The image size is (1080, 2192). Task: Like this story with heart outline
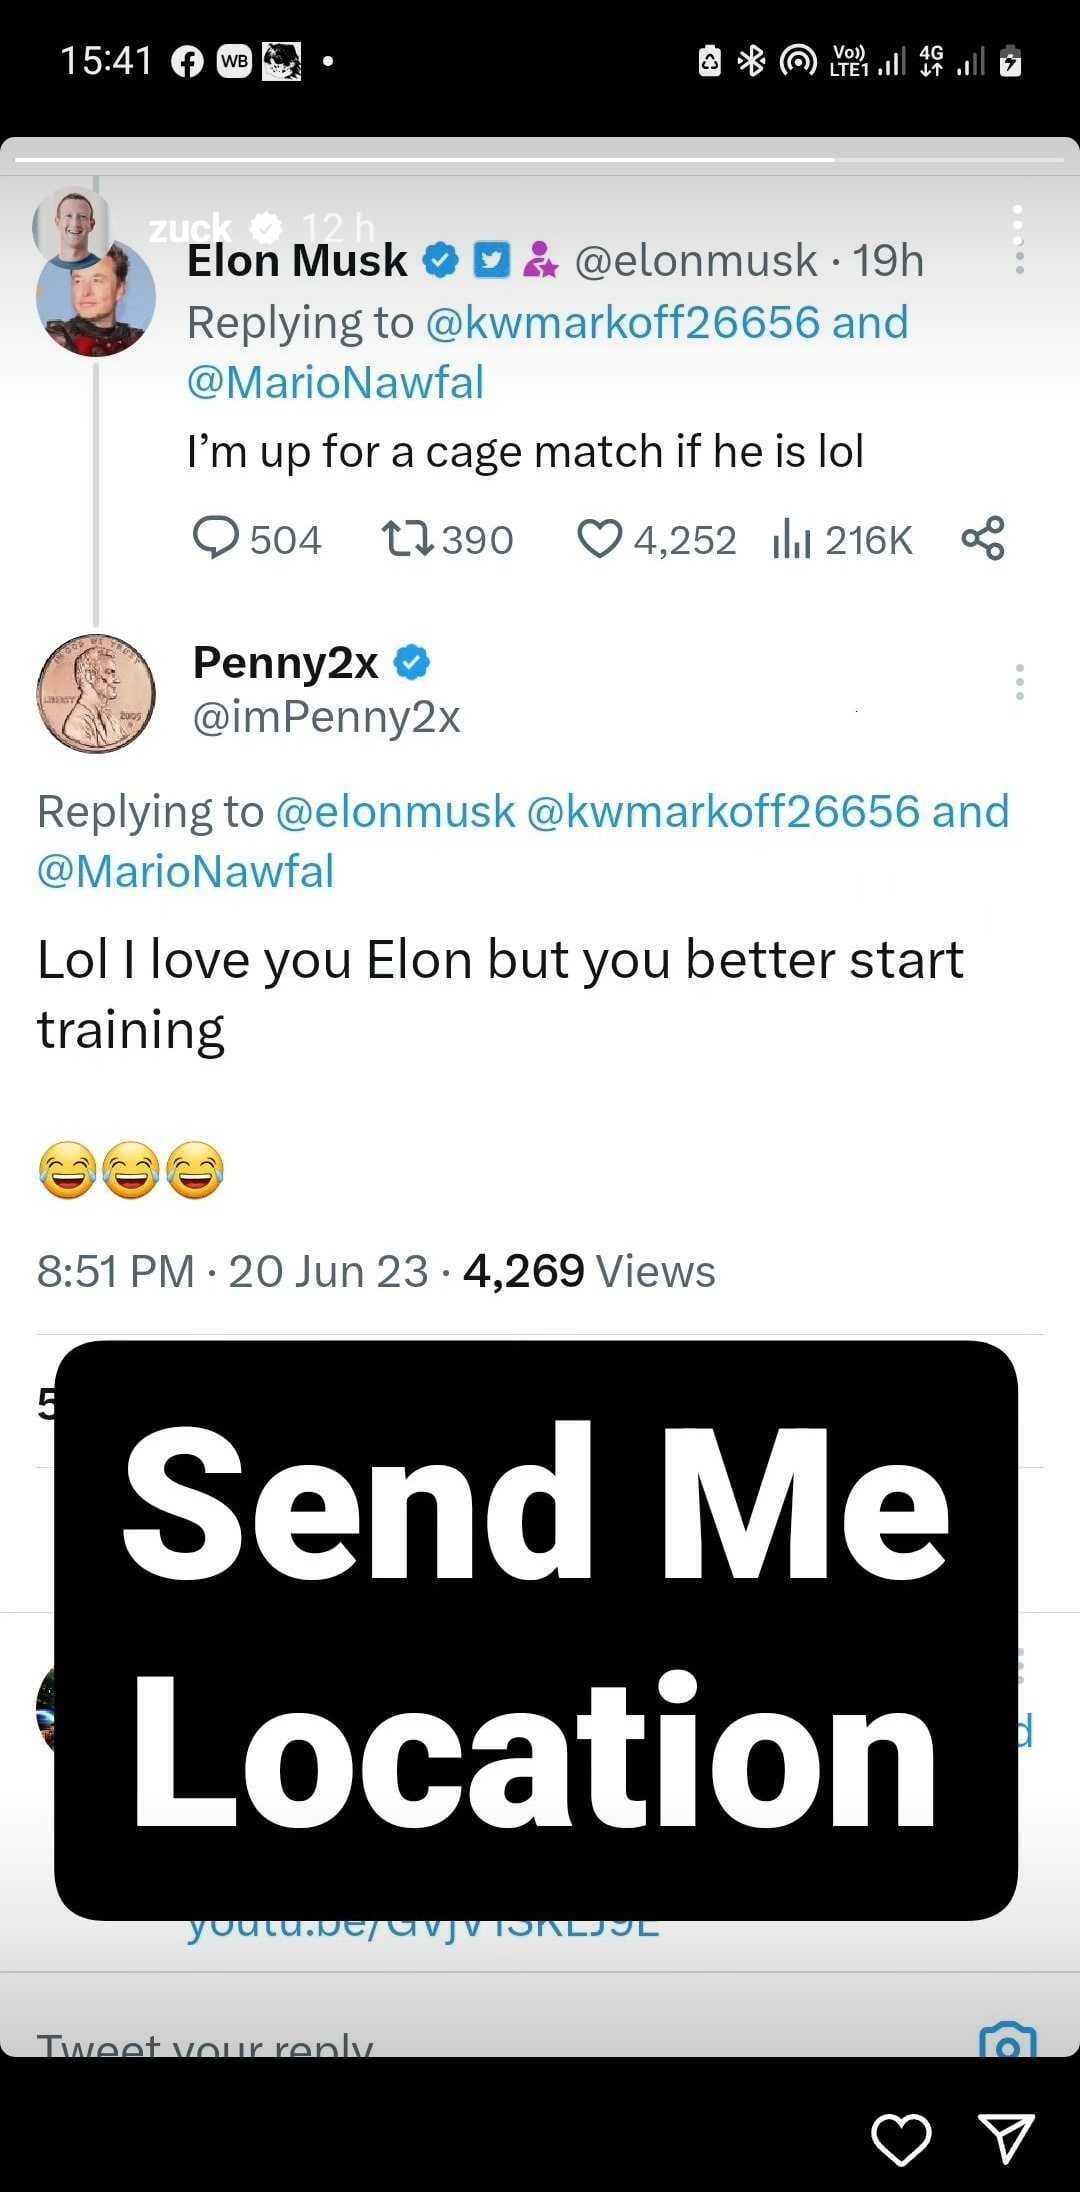[x=901, y=2140]
